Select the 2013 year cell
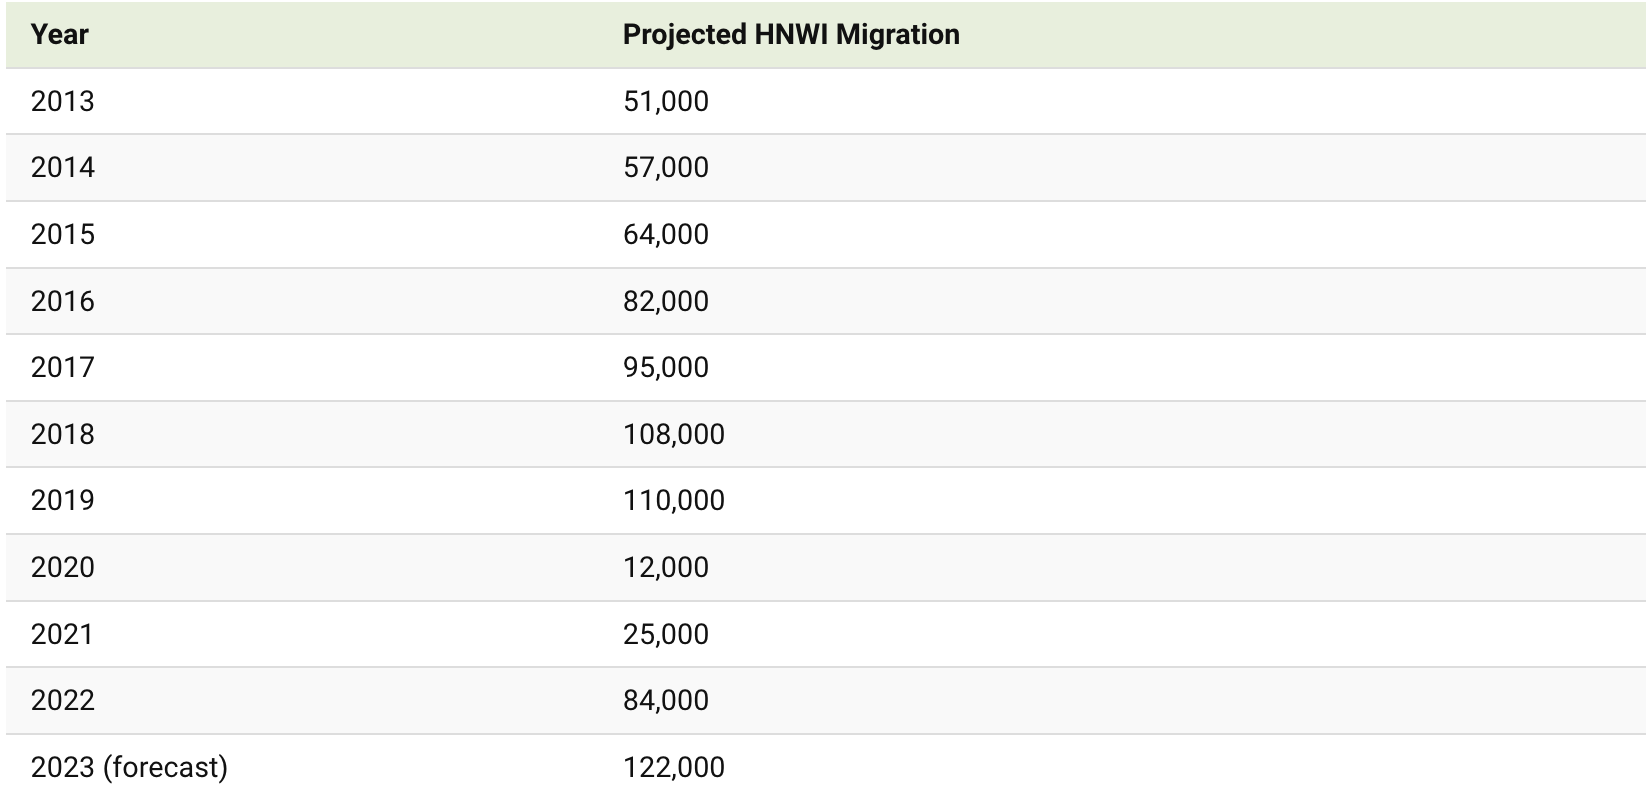Image resolution: width=1650 pixels, height=798 pixels. tap(63, 101)
